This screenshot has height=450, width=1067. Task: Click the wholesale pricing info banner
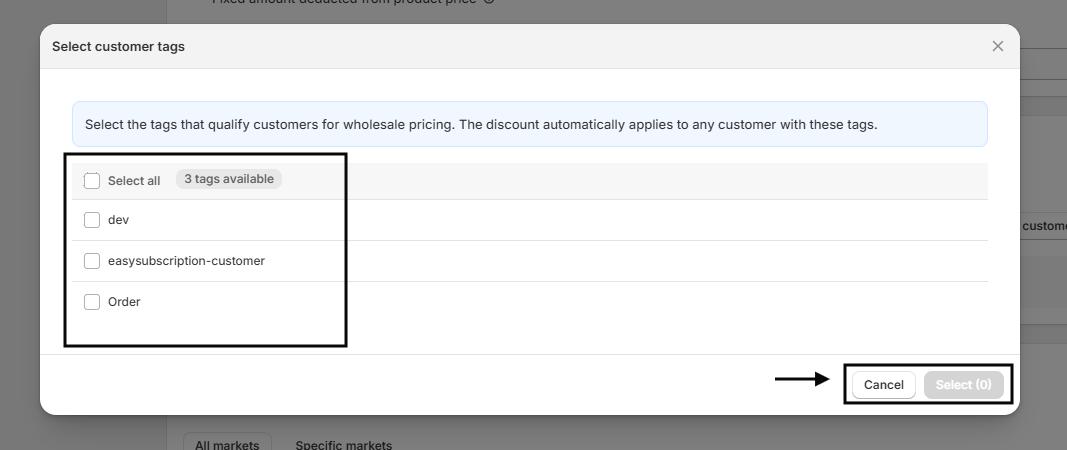pos(529,125)
